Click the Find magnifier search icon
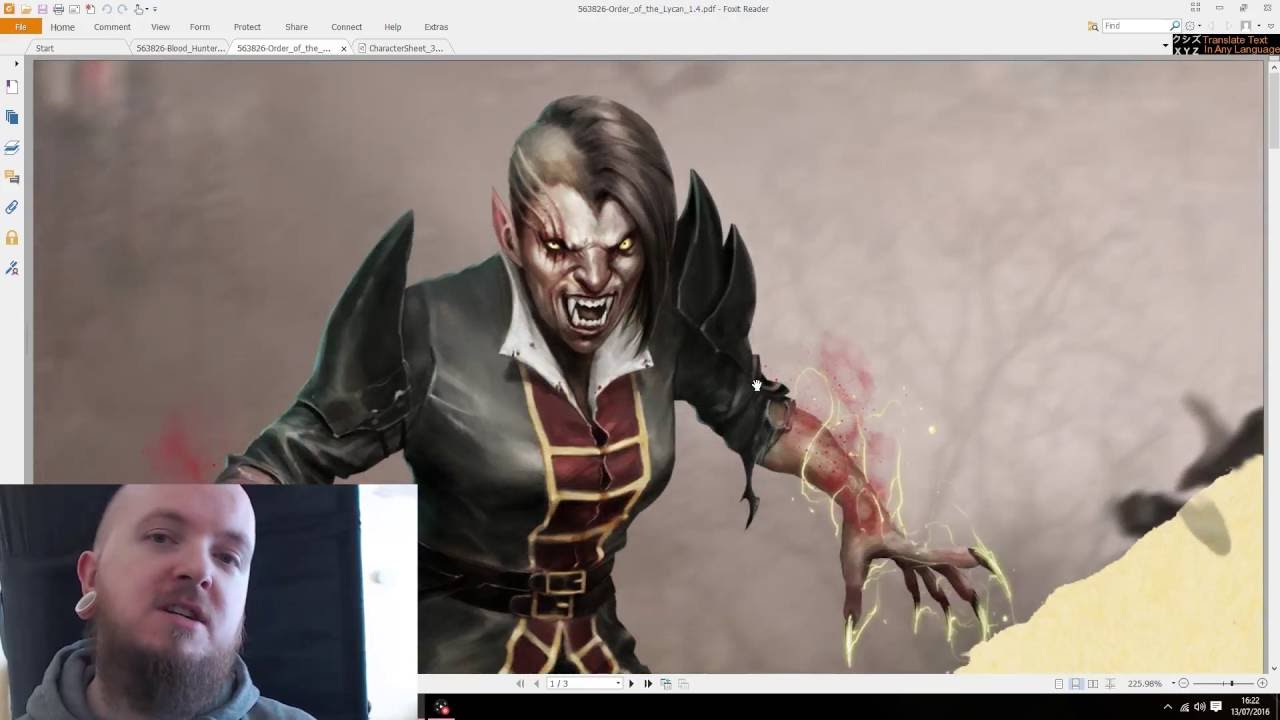This screenshot has height=720, width=1280. point(1175,26)
